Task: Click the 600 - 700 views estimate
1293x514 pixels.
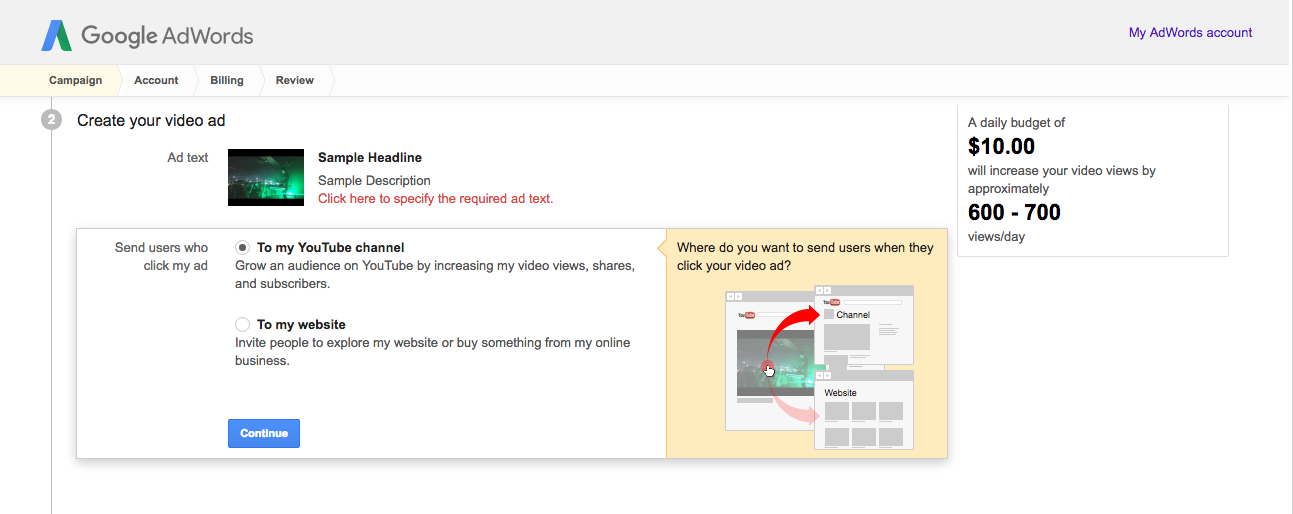Action: [1014, 212]
